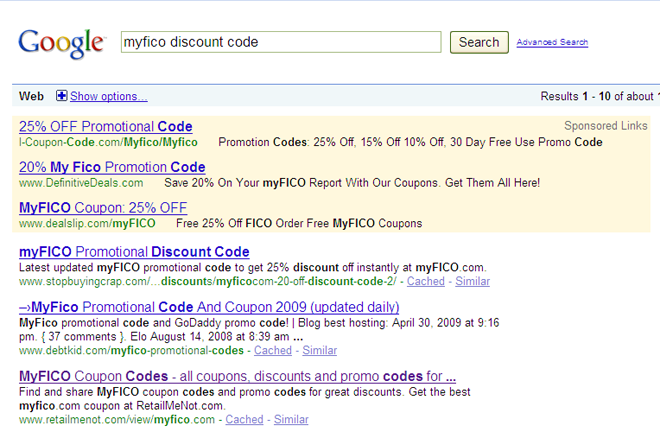Open the 25% OFF Promotional Code ad
This screenshot has width=660, height=432.
[x=106, y=126]
